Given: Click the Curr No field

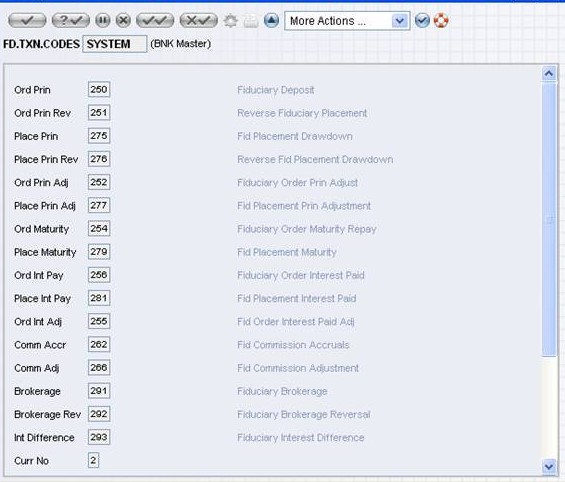Looking at the screenshot, I should coord(93,460).
